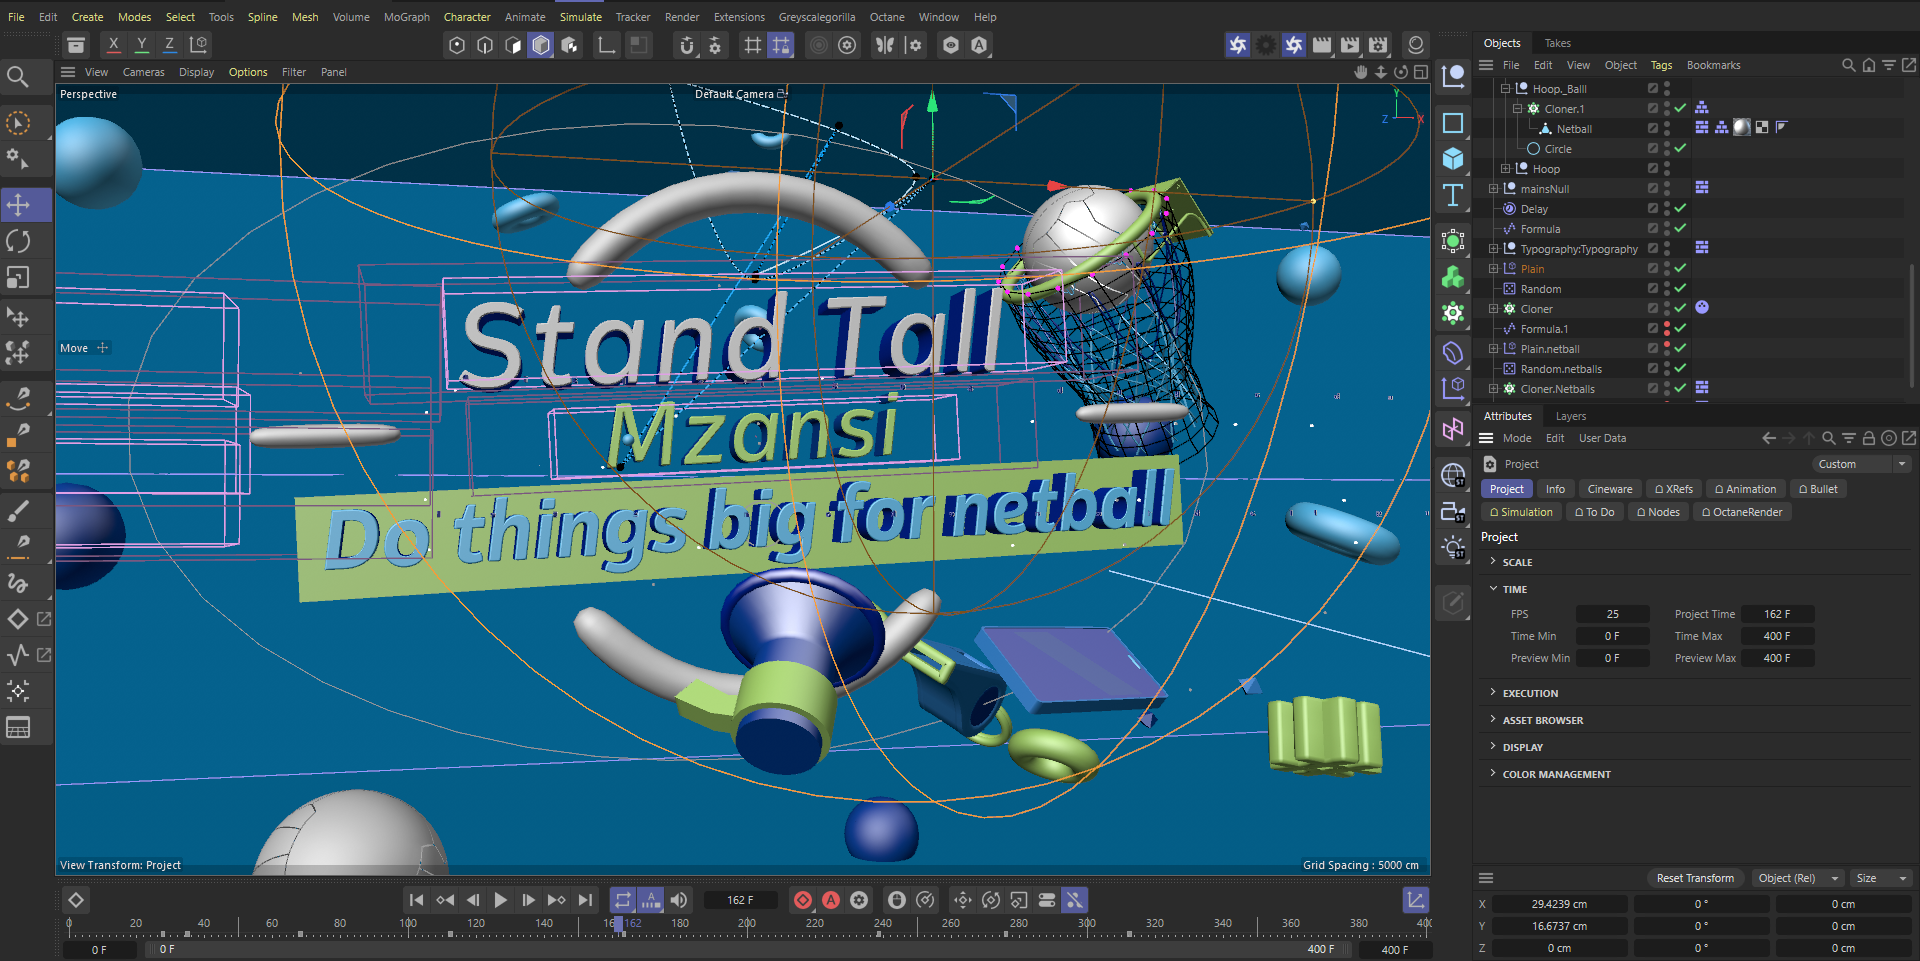The width and height of the screenshot is (1920, 961).
Task: Open the MoGraph menu
Action: pos(406,17)
